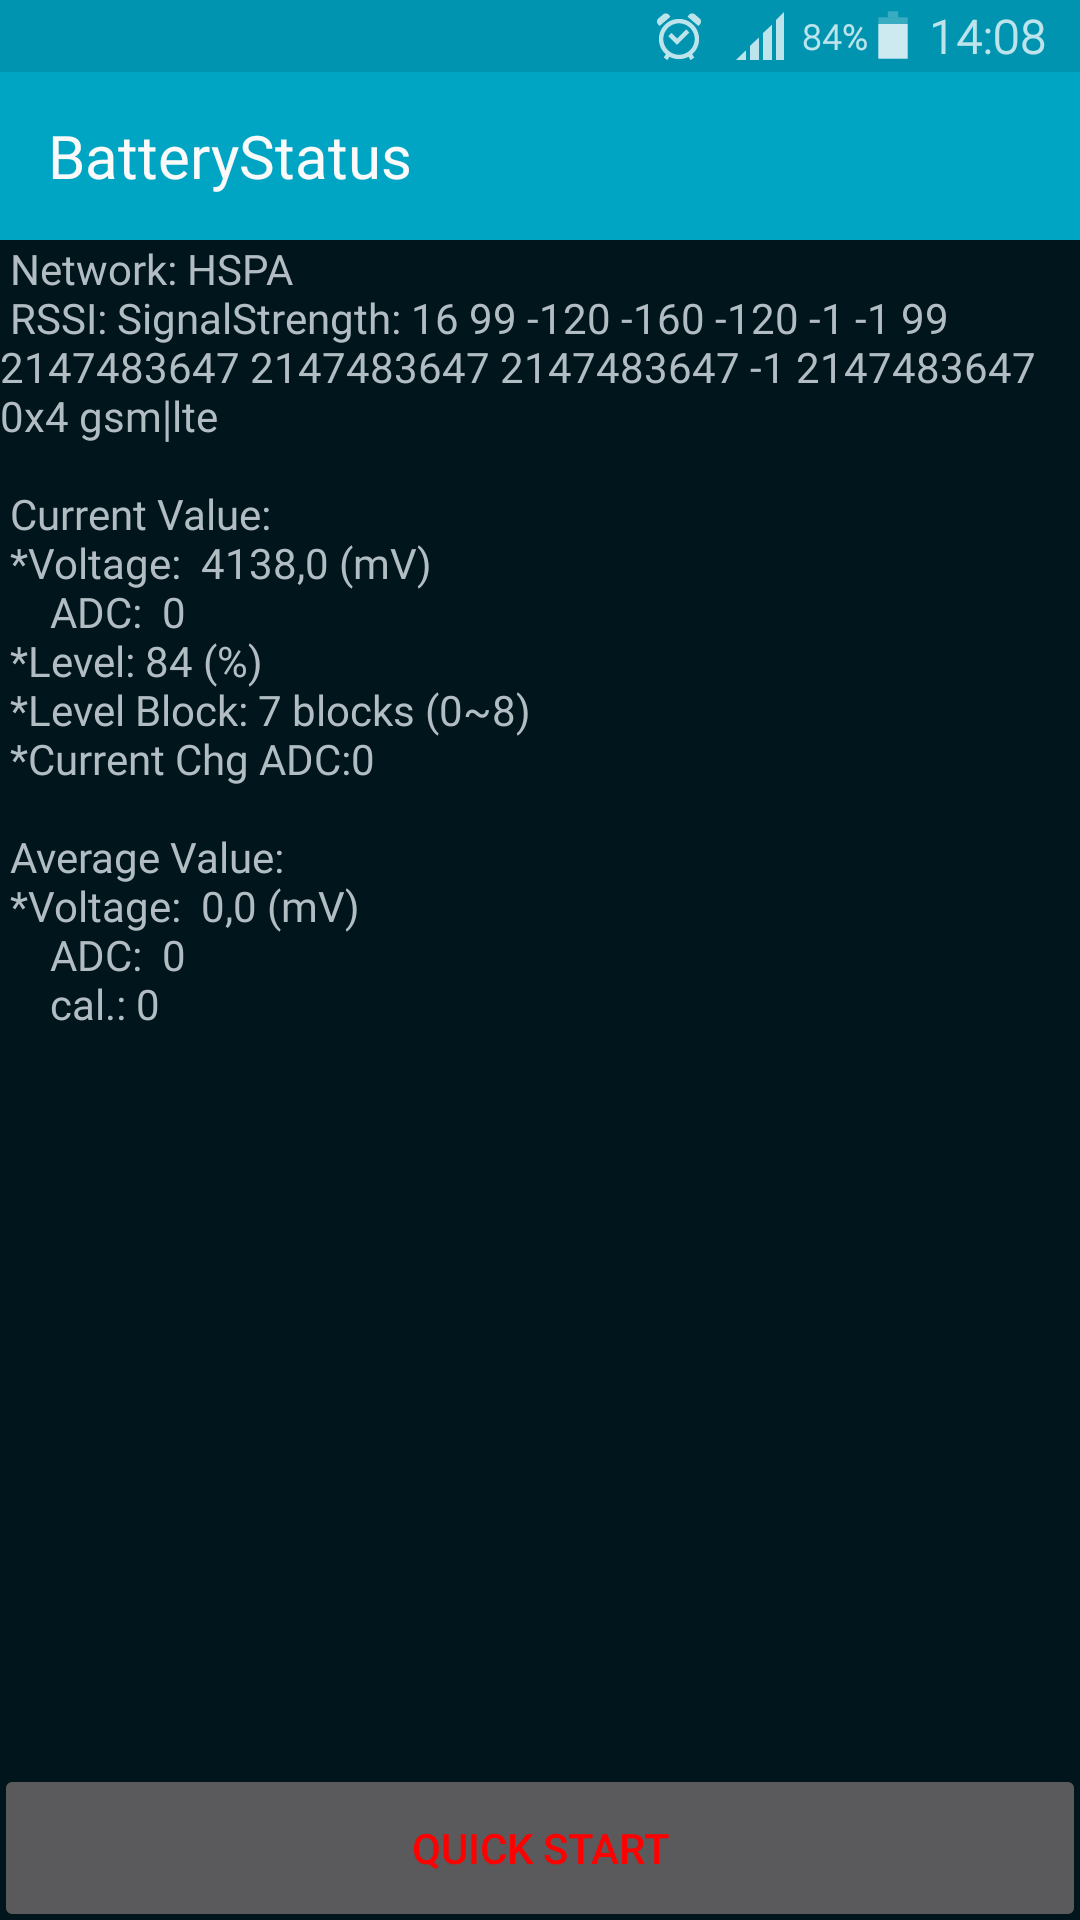Tap the alarm clock status icon

pyautogui.click(x=679, y=37)
